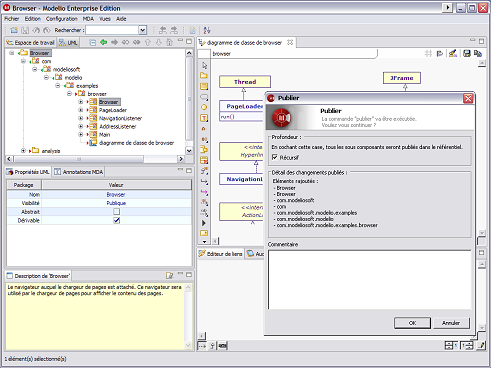Click the note tool near the palette bottom

[x=204, y=233]
